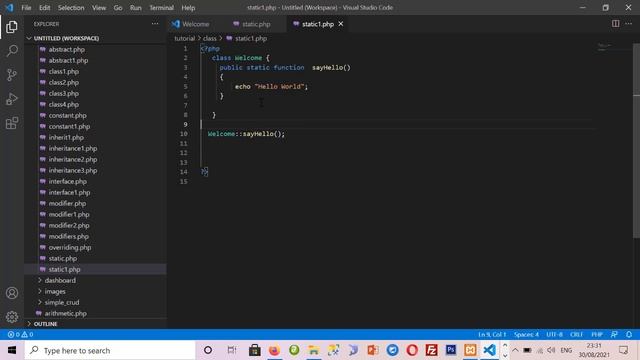Open FileZilla from the taskbar
The image size is (640, 360).
tap(431, 350)
